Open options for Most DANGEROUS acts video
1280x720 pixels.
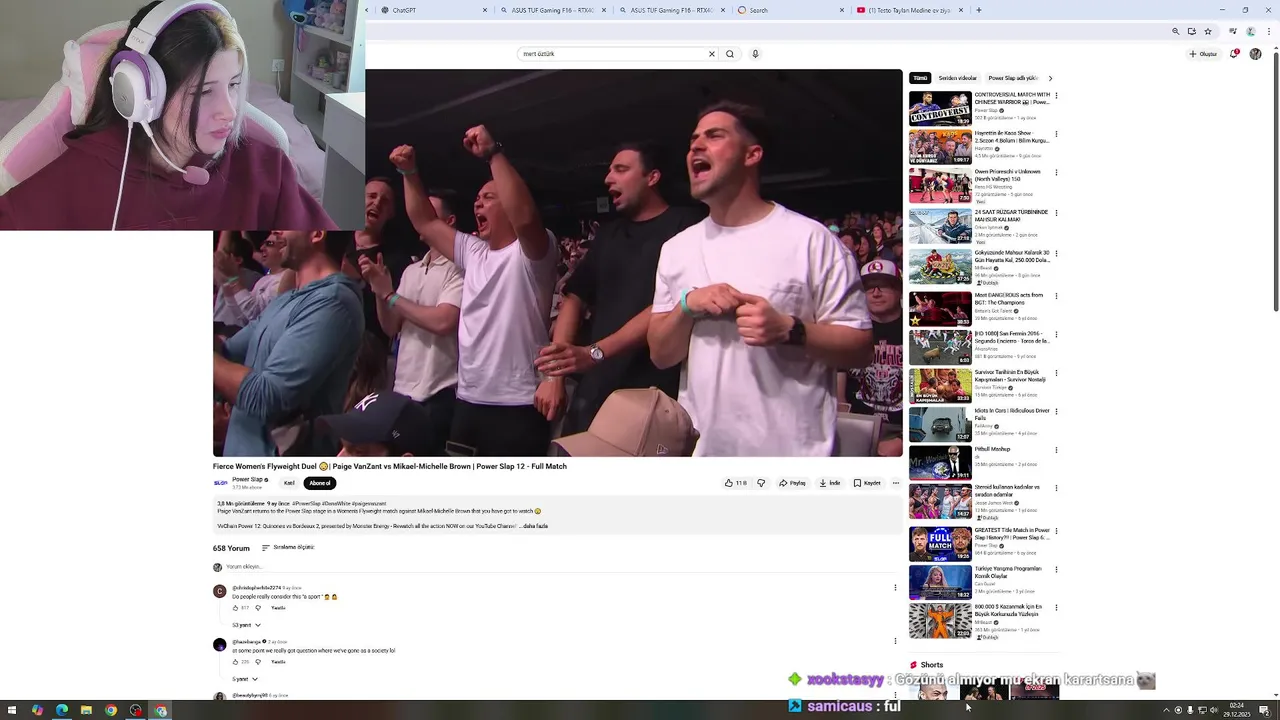1056,296
